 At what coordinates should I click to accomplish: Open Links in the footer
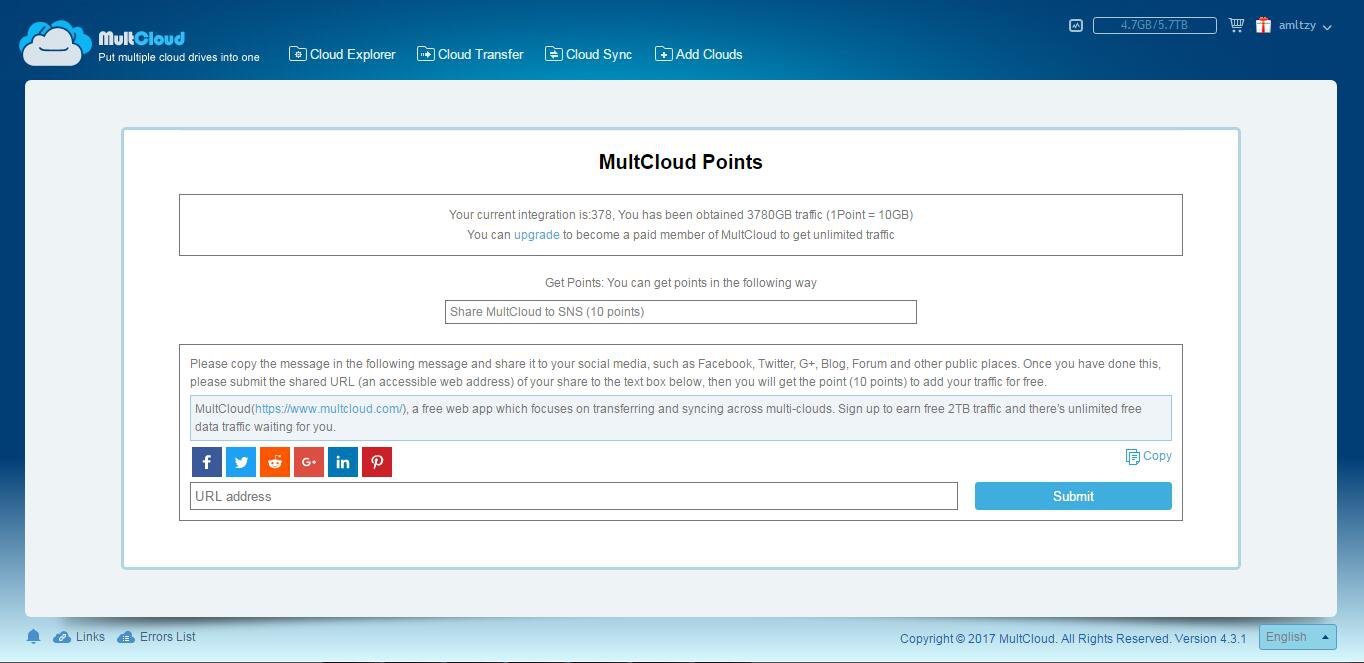click(79, 637)
